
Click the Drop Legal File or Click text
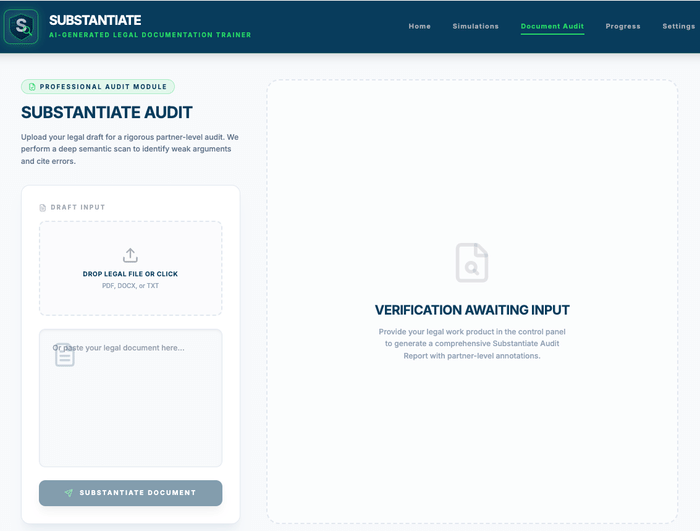[x=130, y=274]
